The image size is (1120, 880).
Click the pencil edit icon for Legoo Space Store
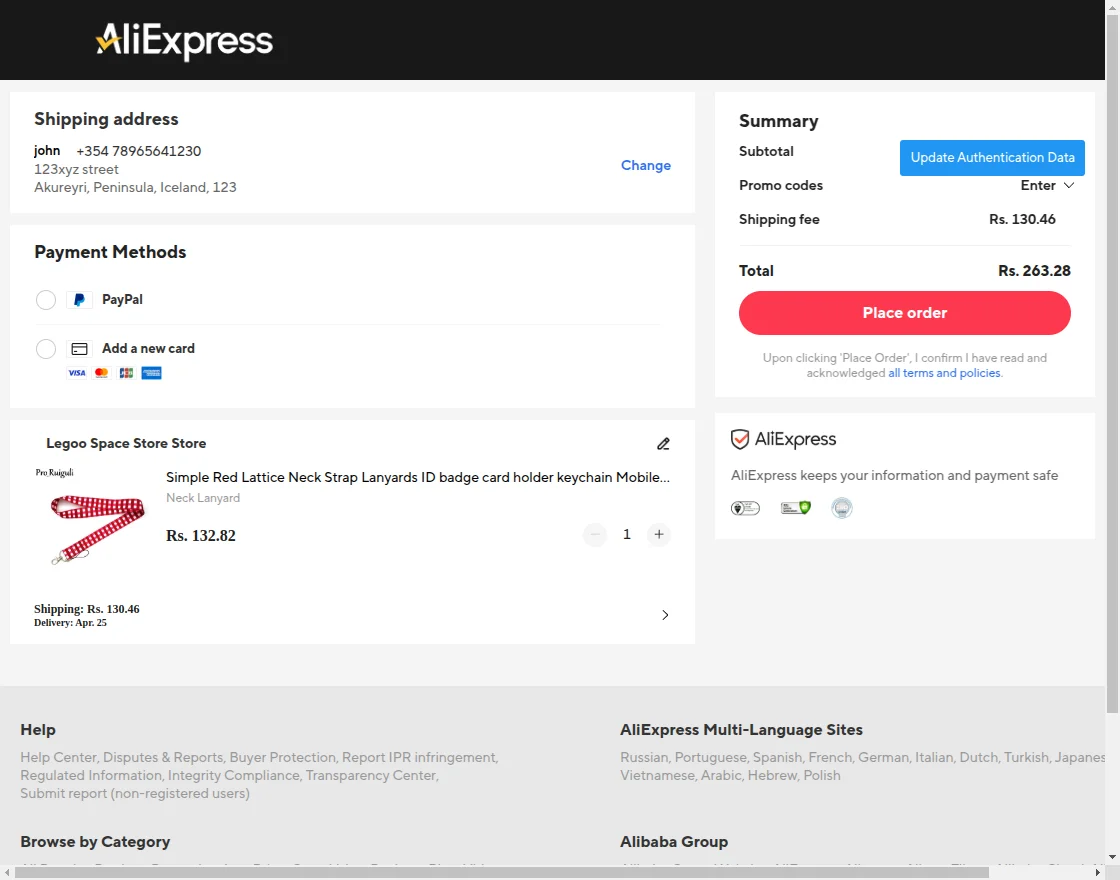click(664, 444)
